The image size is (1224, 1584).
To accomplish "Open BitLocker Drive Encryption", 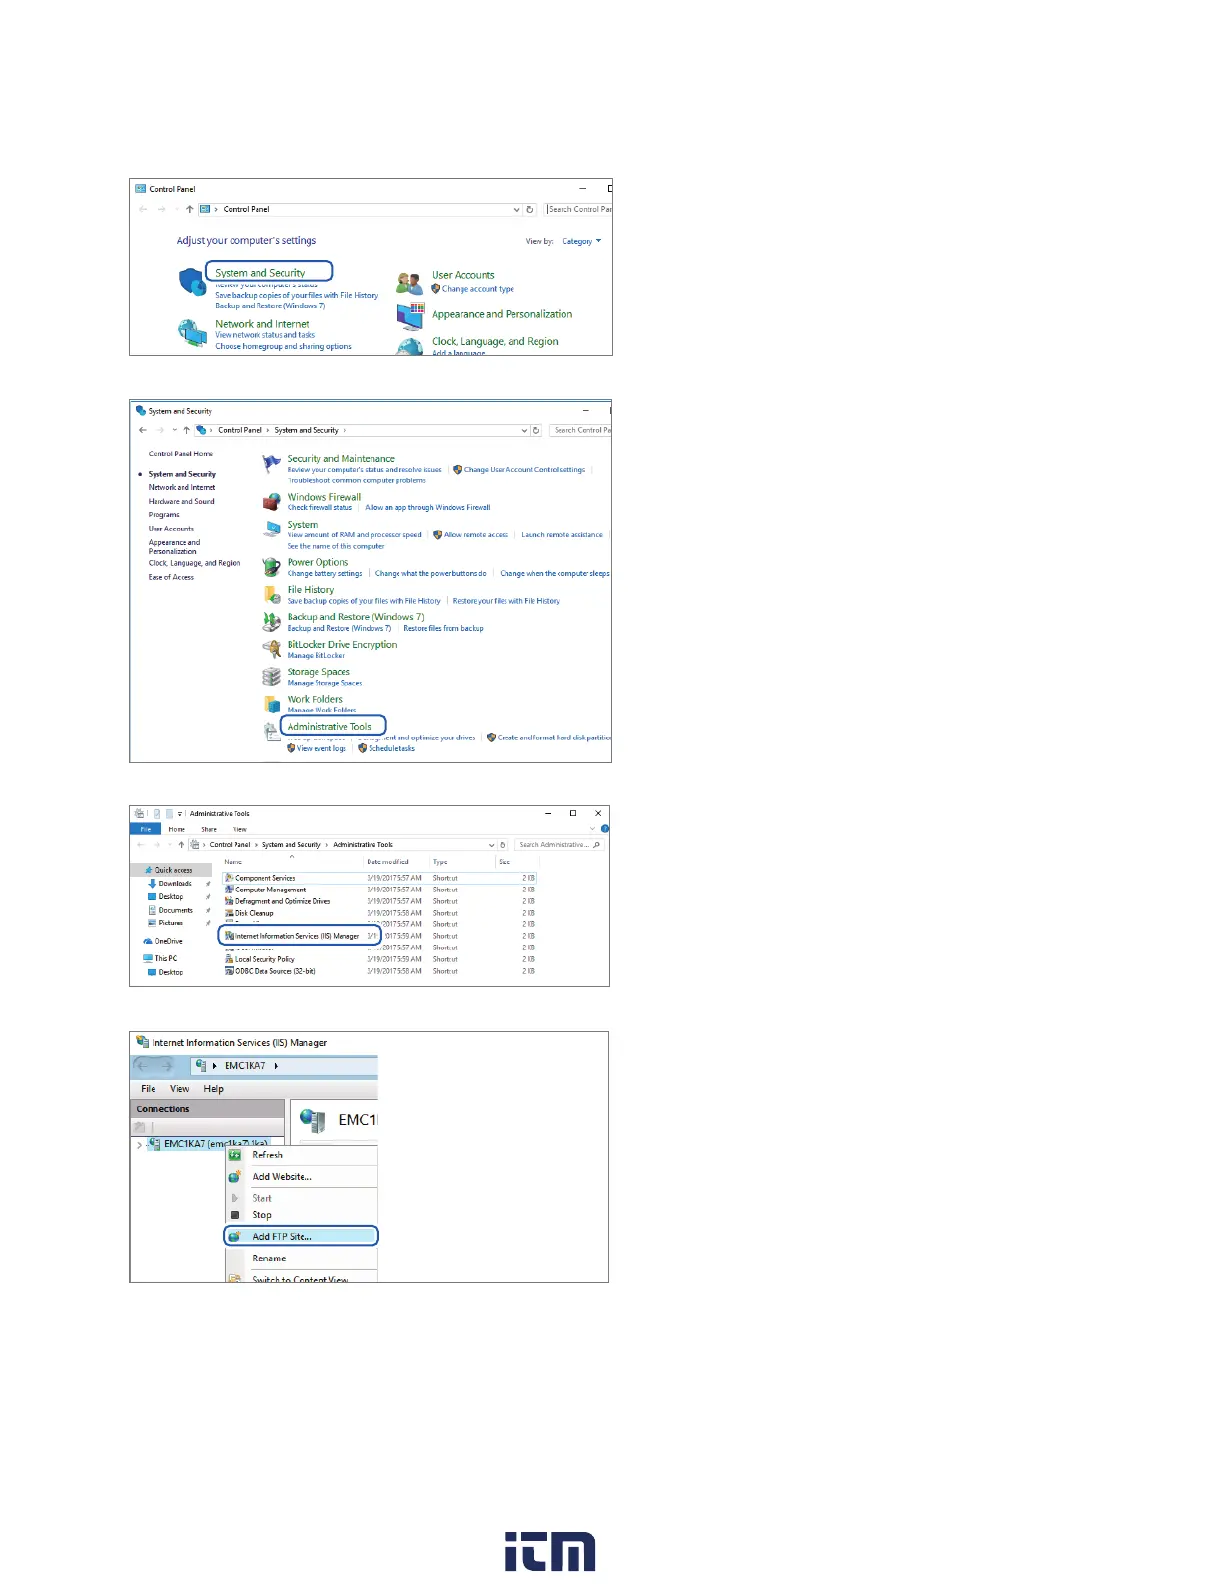I will [342, 645].
